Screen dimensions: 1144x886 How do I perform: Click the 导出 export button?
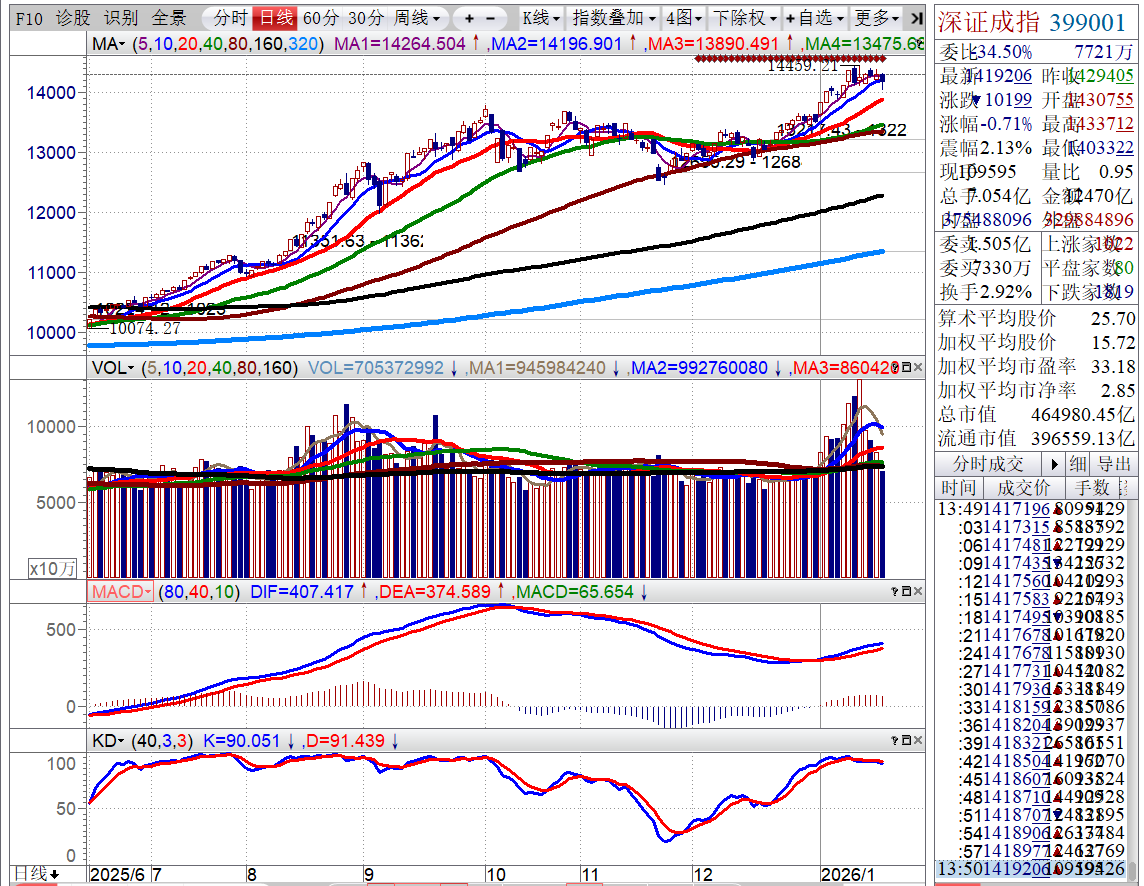tap(1114, 464)
